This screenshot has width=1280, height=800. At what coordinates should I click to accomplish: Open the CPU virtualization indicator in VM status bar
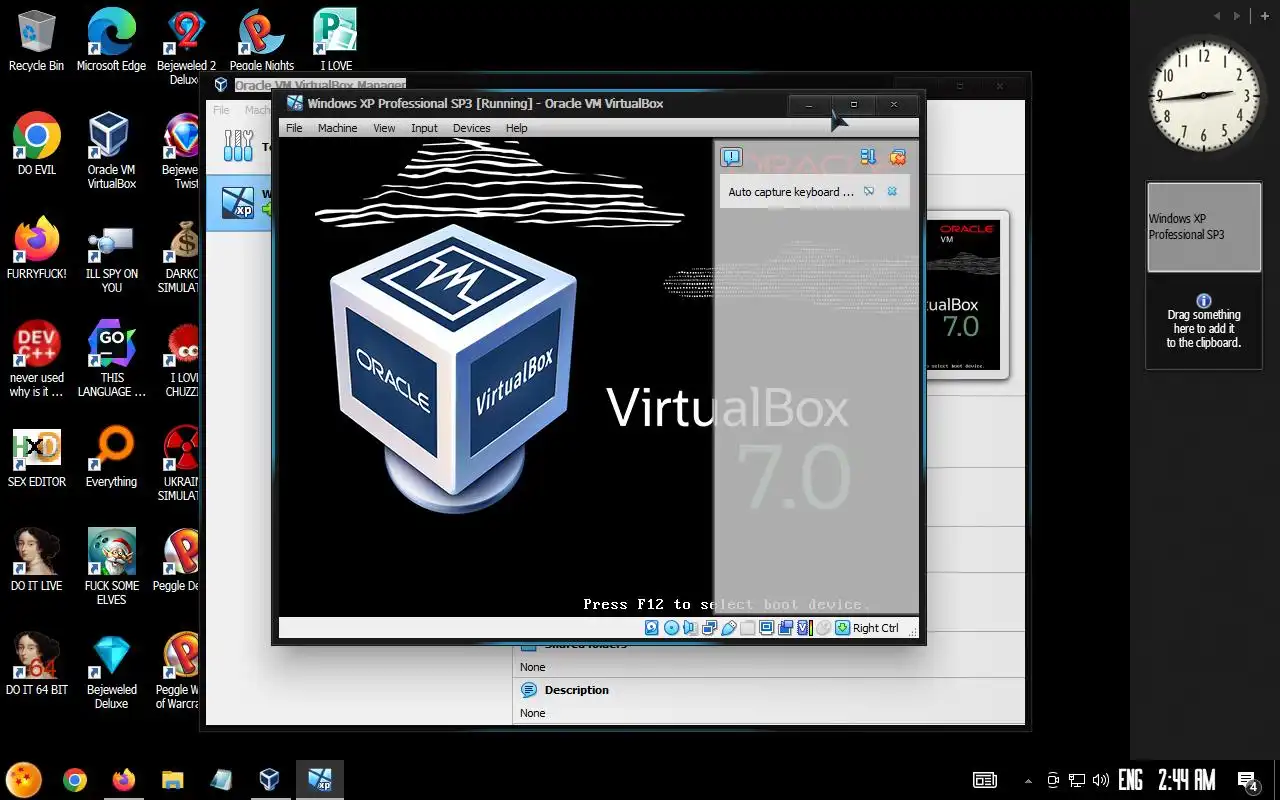805,628
